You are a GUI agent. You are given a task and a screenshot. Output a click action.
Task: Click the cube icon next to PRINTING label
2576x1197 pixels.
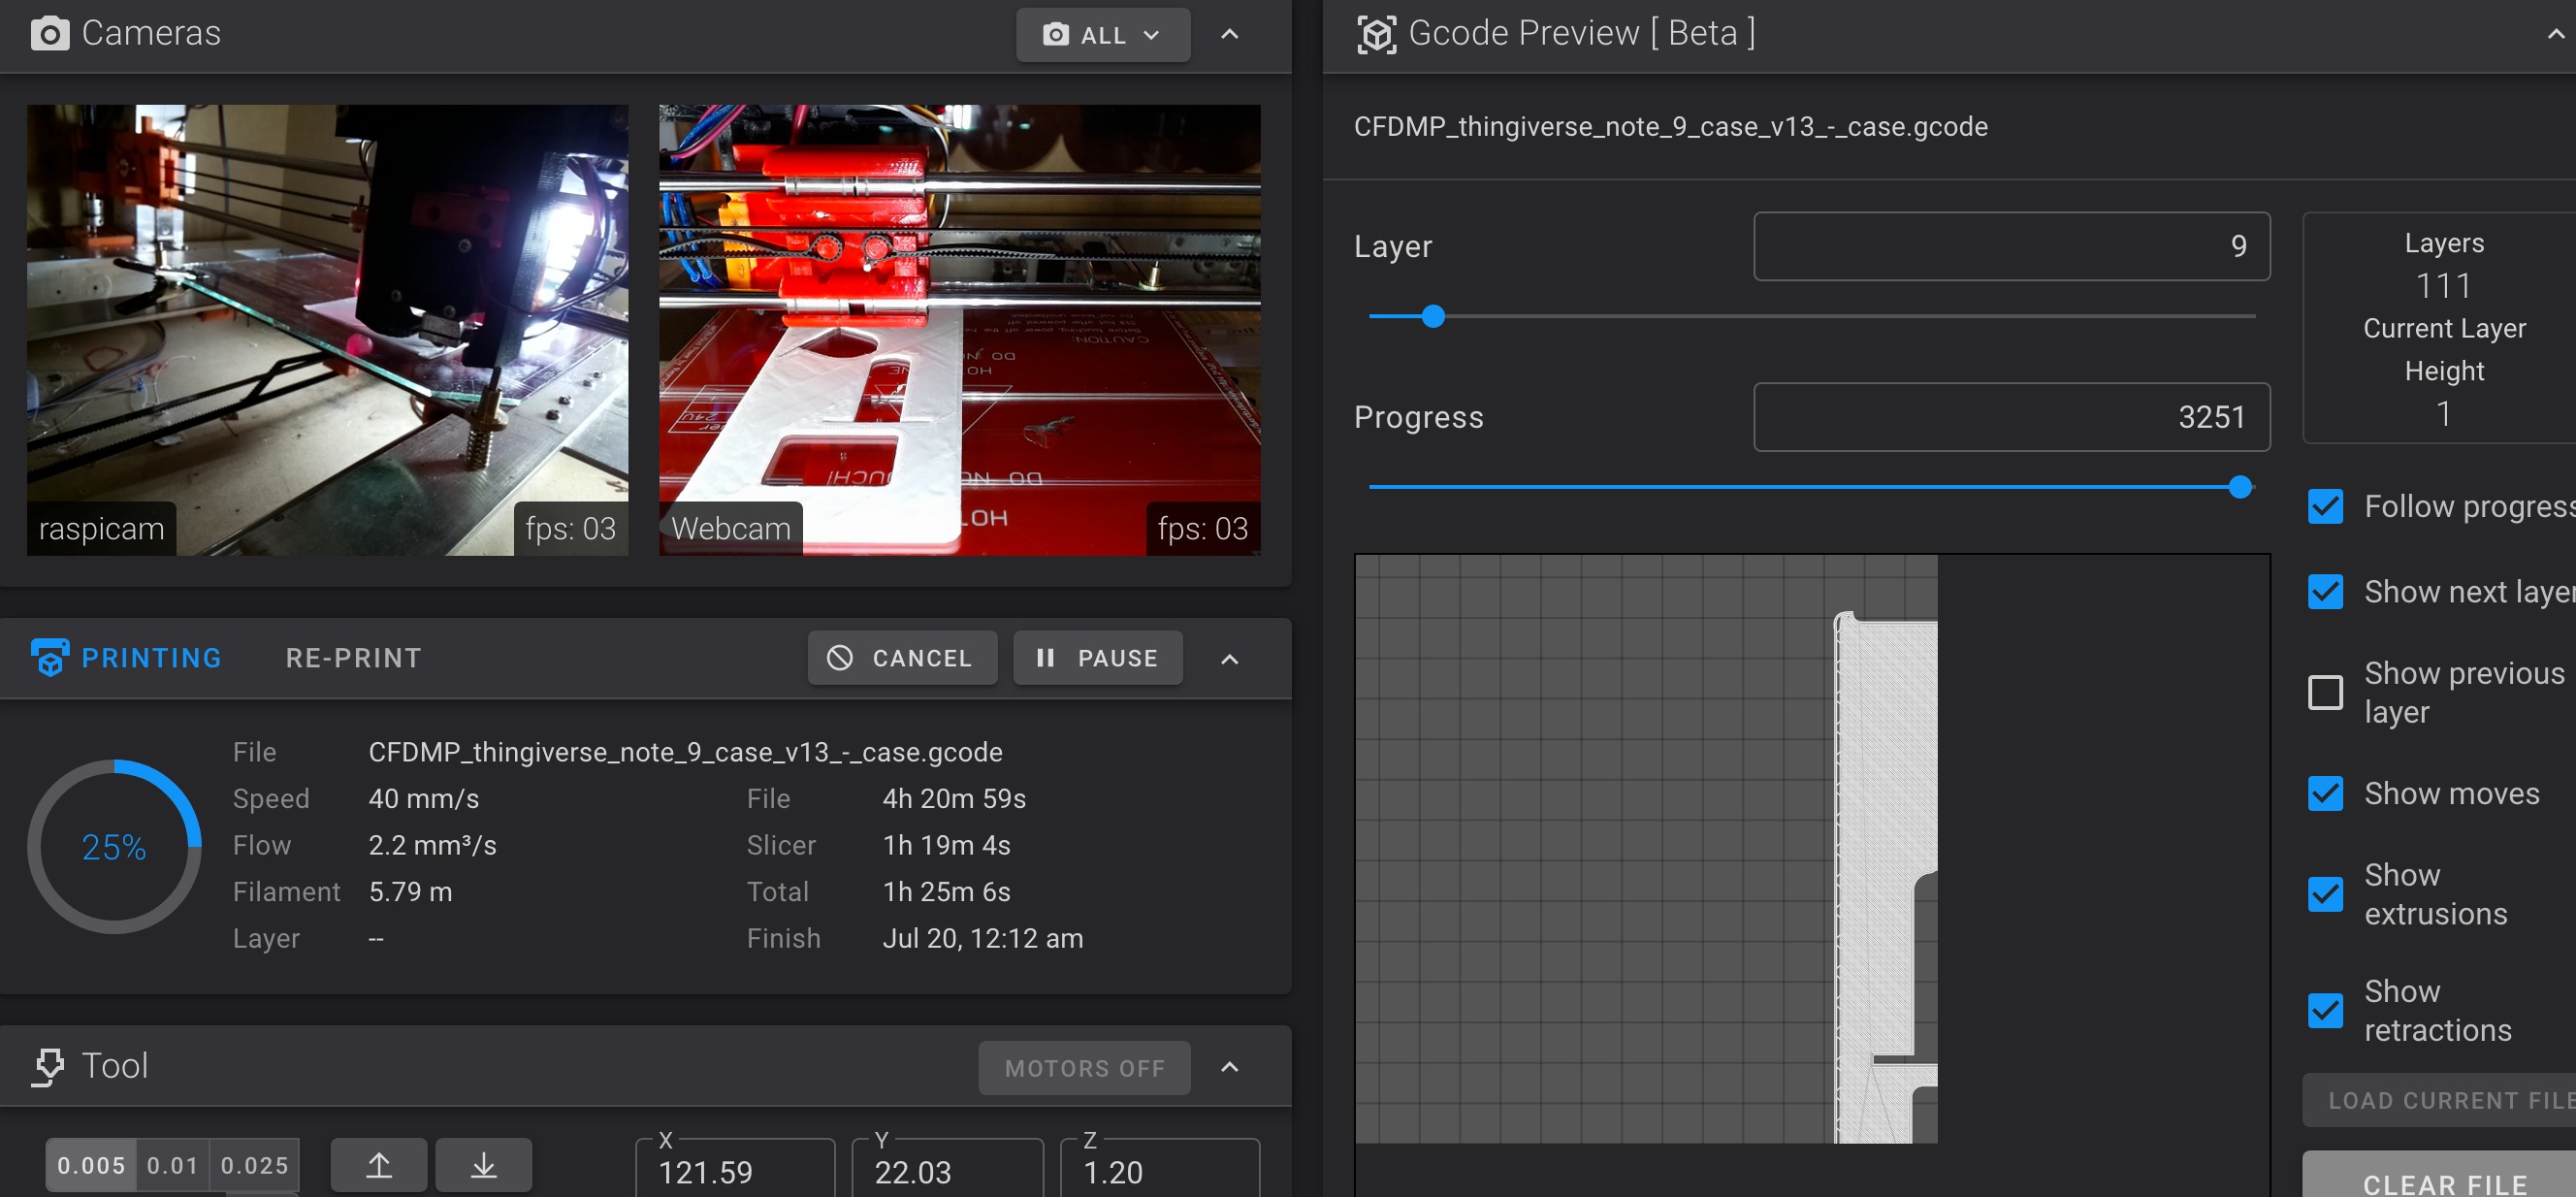50,657
